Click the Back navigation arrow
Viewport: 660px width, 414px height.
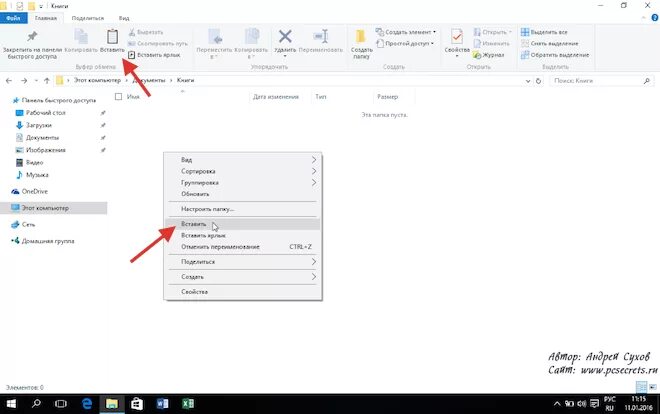pos(9,80)
